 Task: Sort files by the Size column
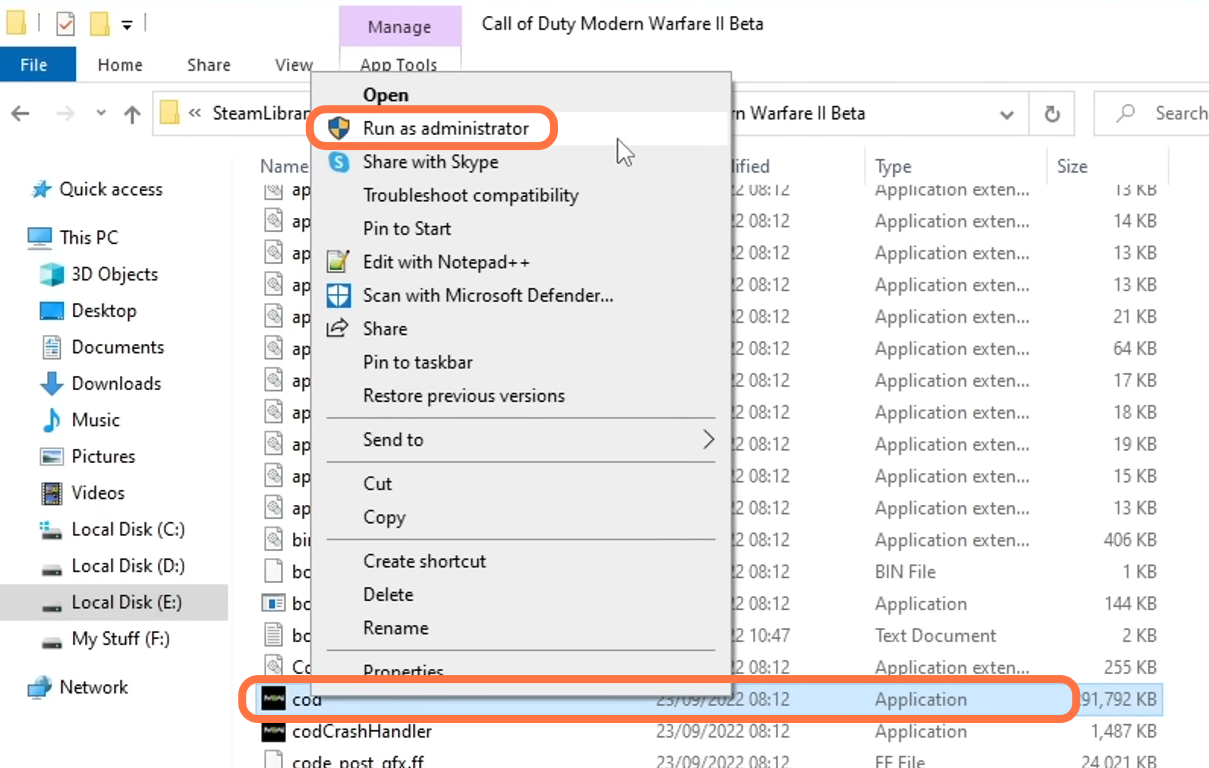click(x=1072, y=167)
